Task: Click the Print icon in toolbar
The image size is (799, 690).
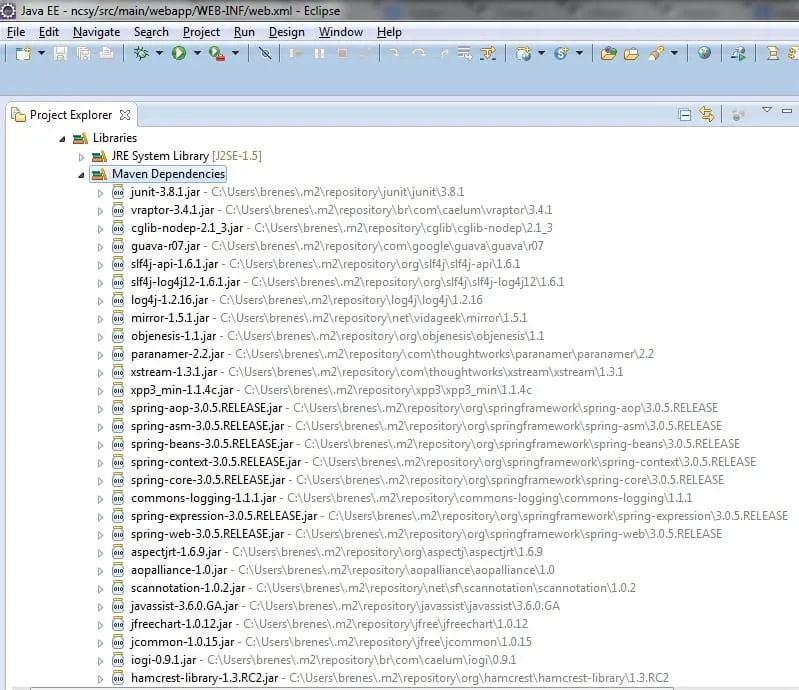Action: 106,53
